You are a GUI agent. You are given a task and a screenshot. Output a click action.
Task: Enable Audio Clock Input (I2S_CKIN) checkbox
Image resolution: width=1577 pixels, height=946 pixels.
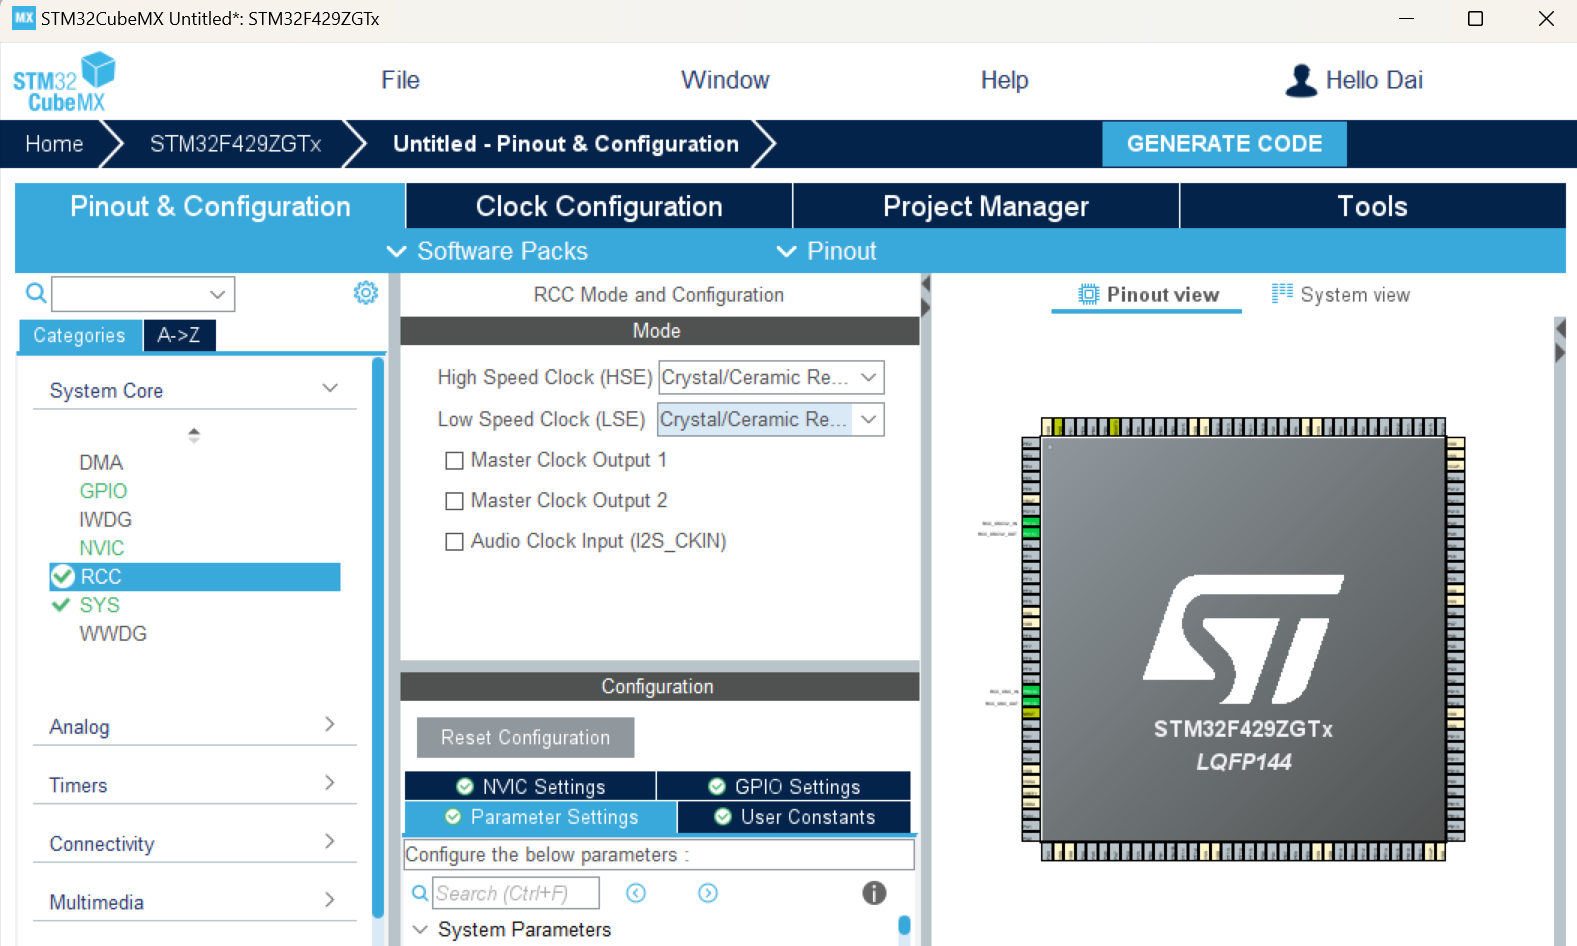pos(454,541)
